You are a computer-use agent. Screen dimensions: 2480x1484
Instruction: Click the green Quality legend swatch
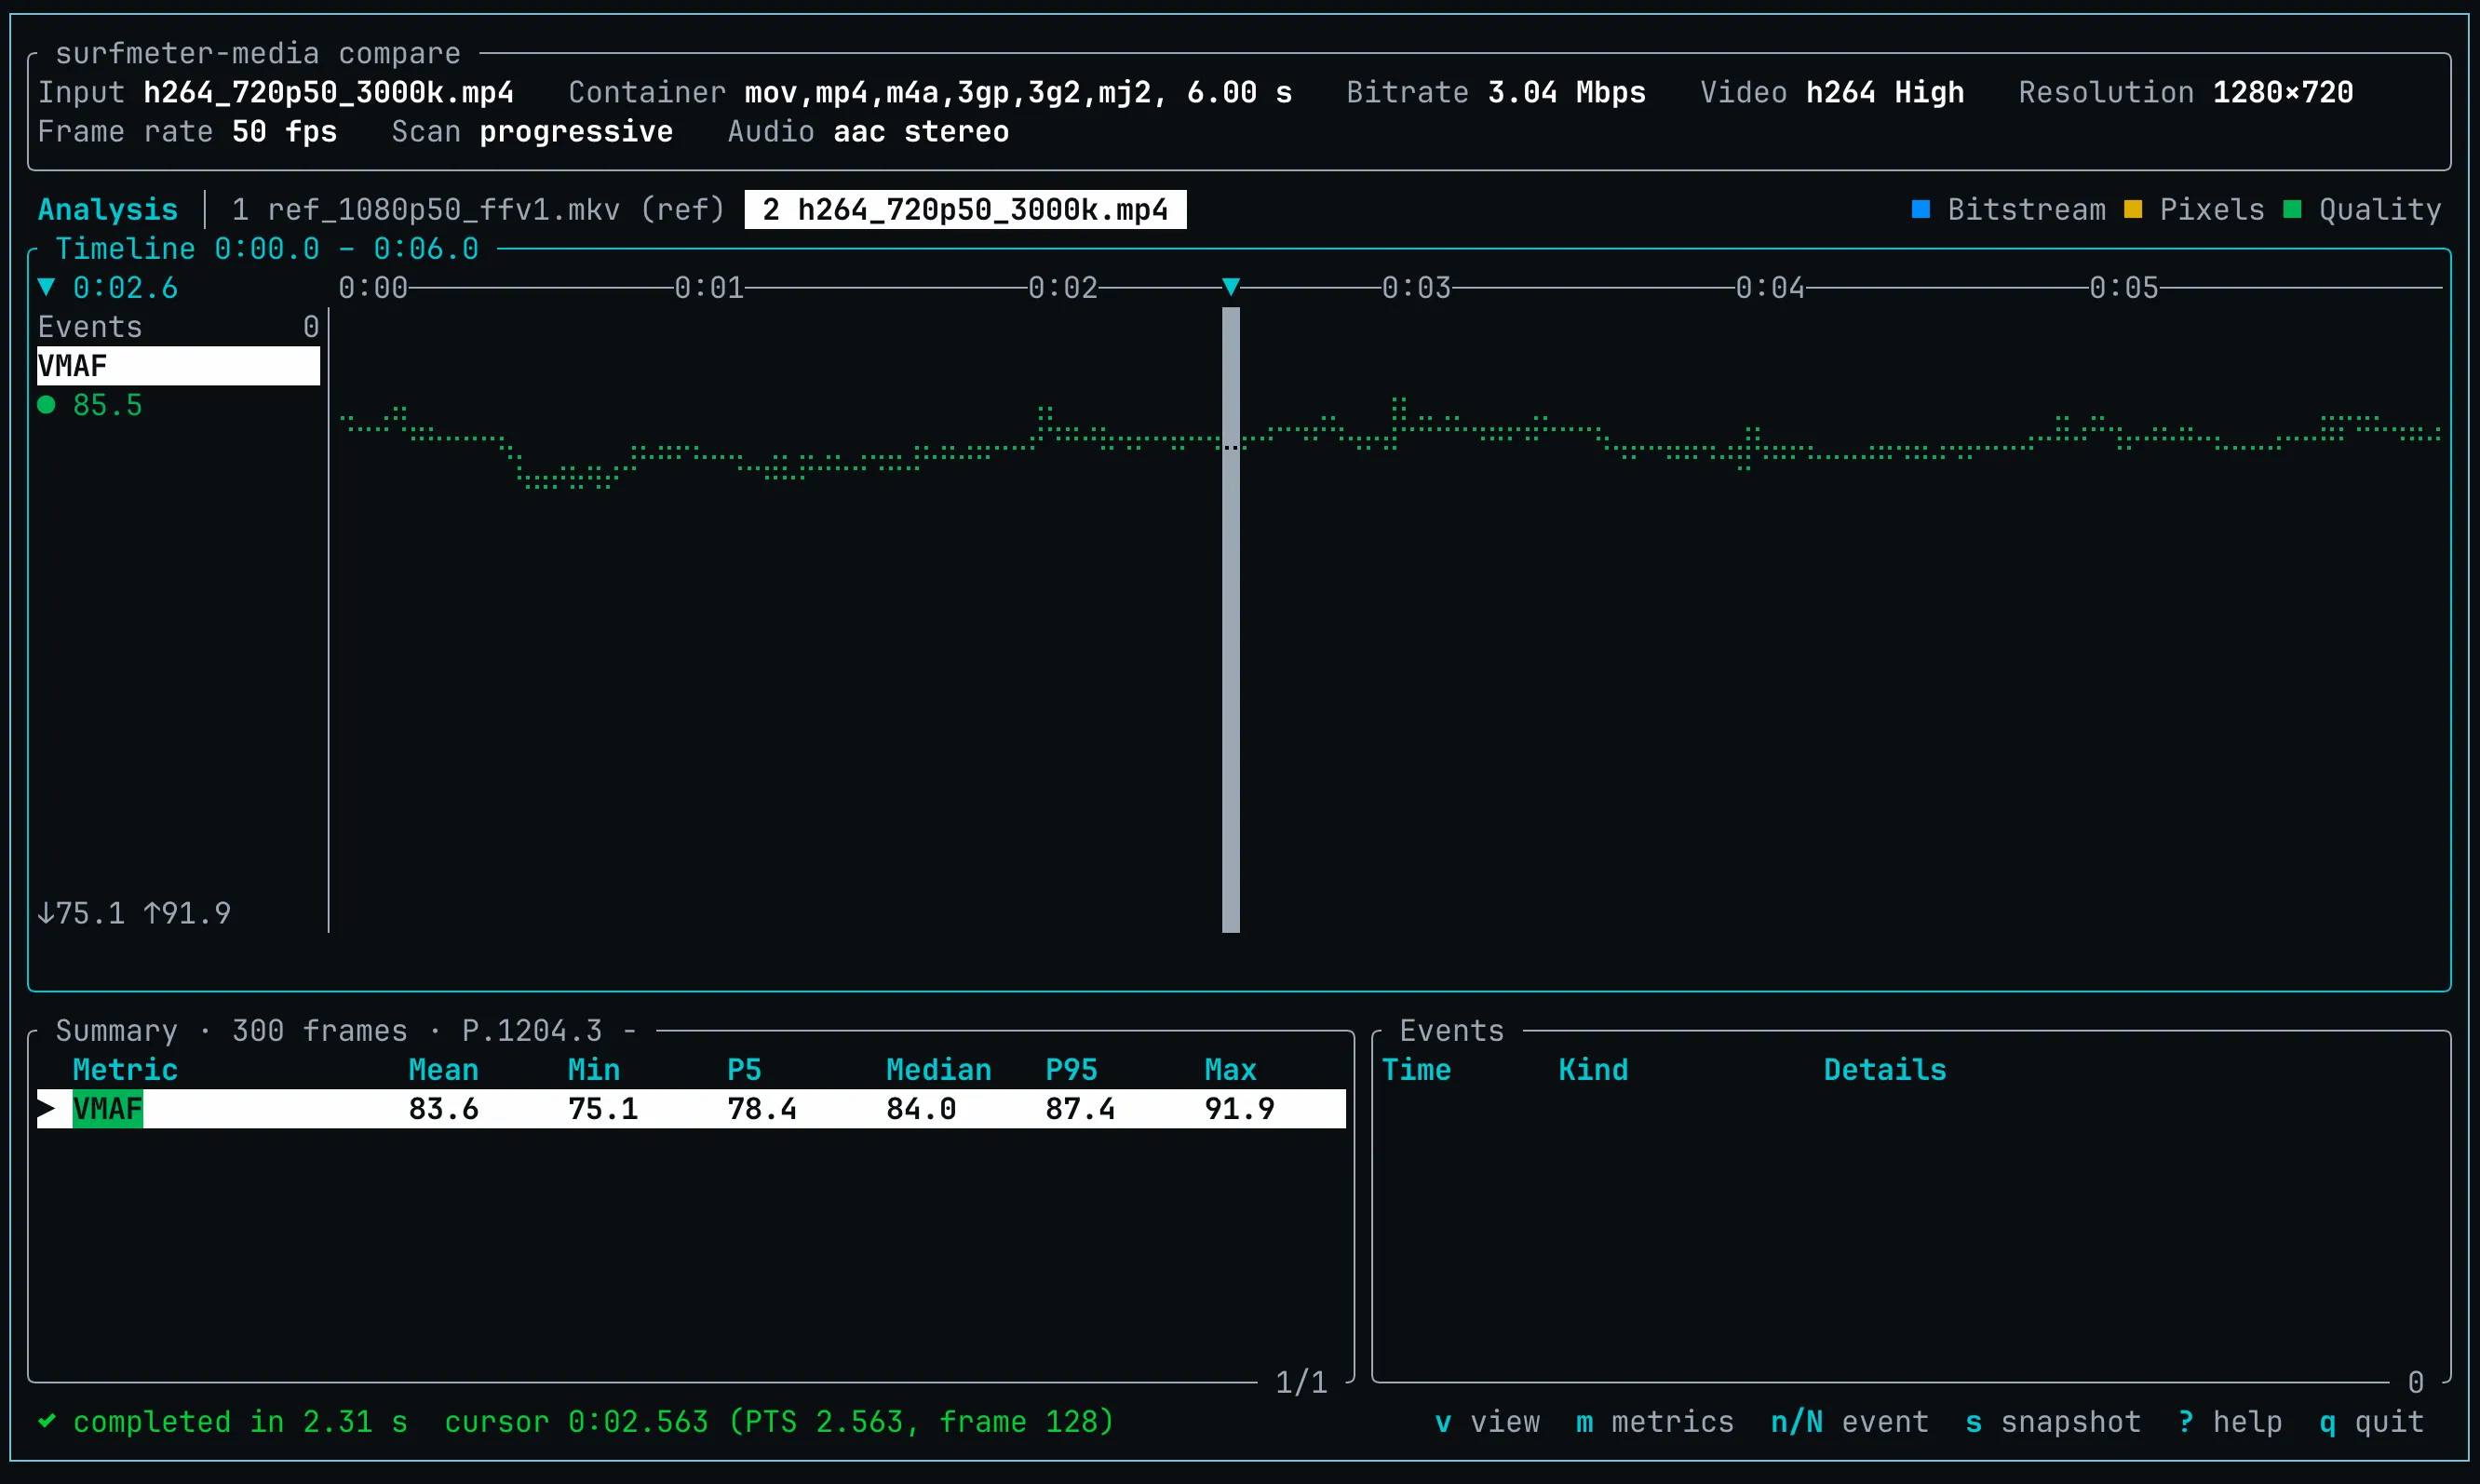[2292, 209]
